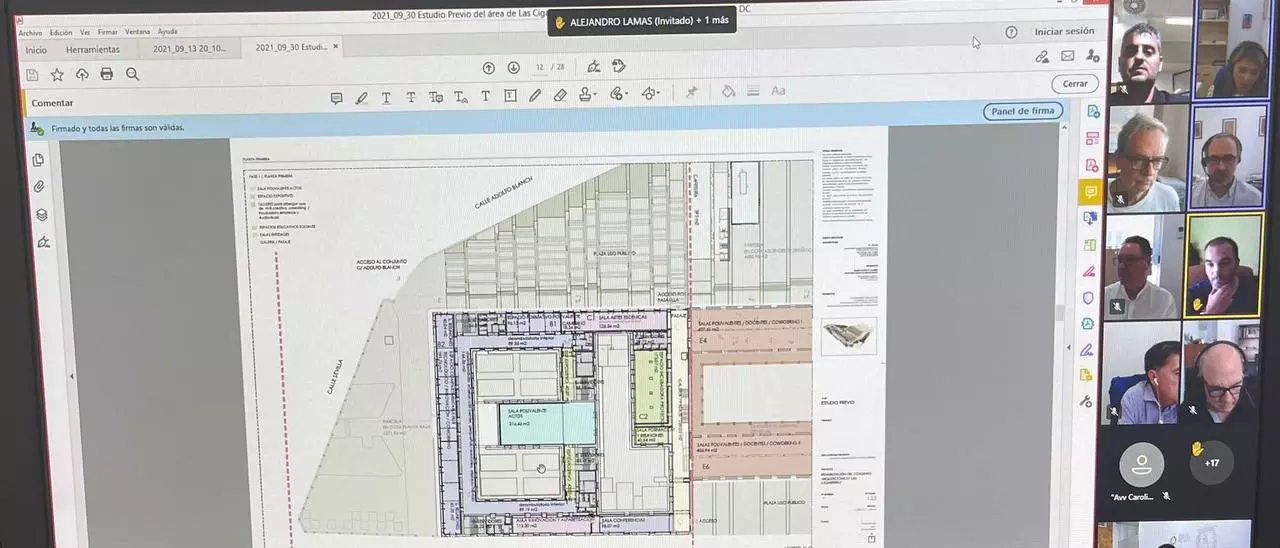Viewport: 1280px width, 548px height.
Task: Go to the next page using the down arrow
Action: [513, 67]
